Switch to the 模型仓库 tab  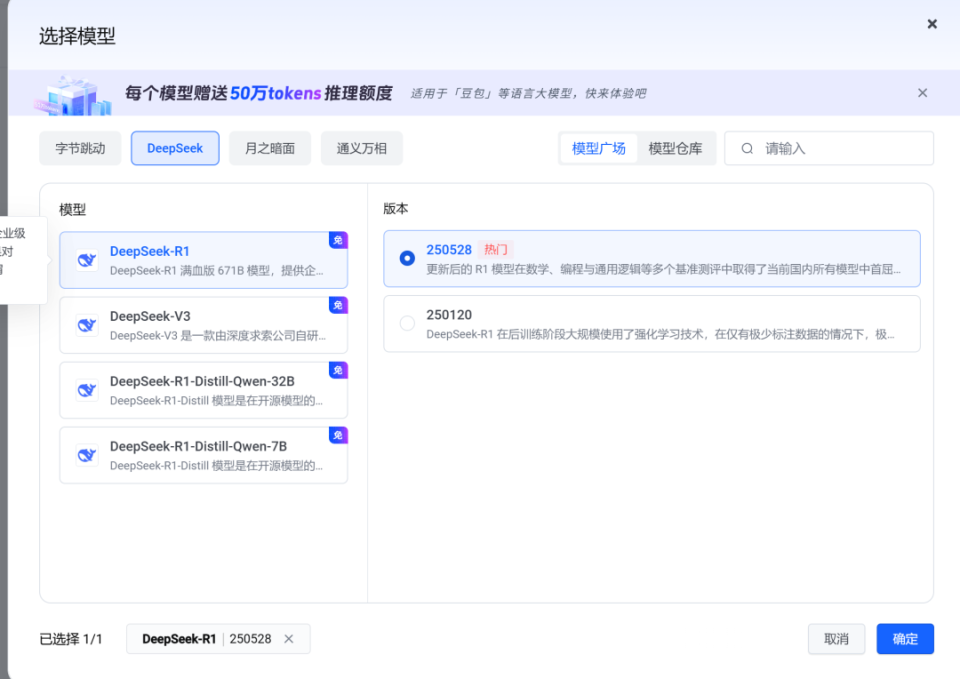pyautogui.click(x=675, y=148)
